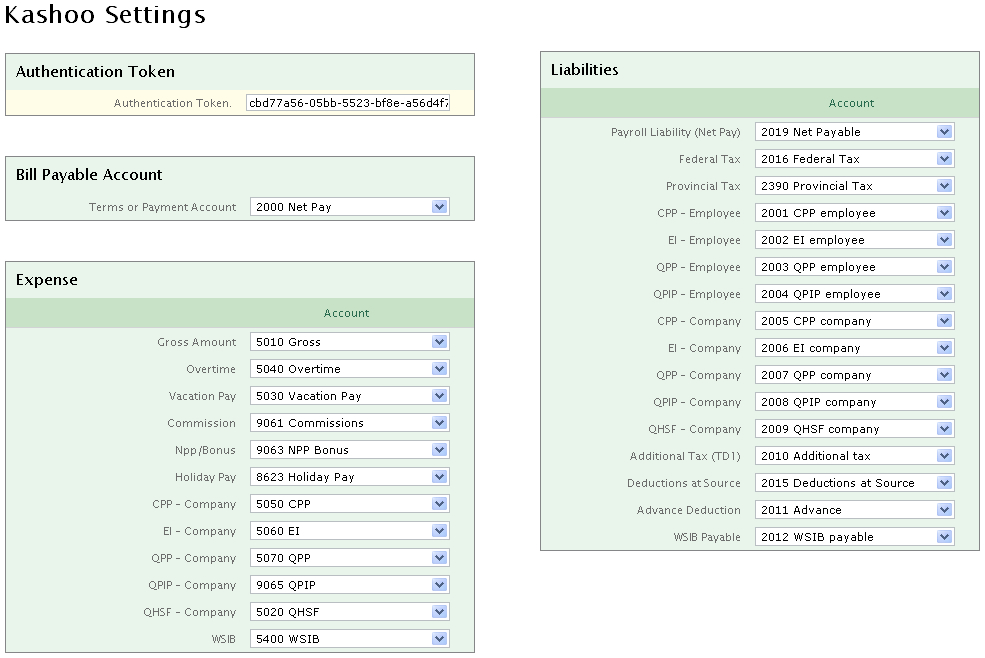Click the Authentication Token input field

coord(348,103)
